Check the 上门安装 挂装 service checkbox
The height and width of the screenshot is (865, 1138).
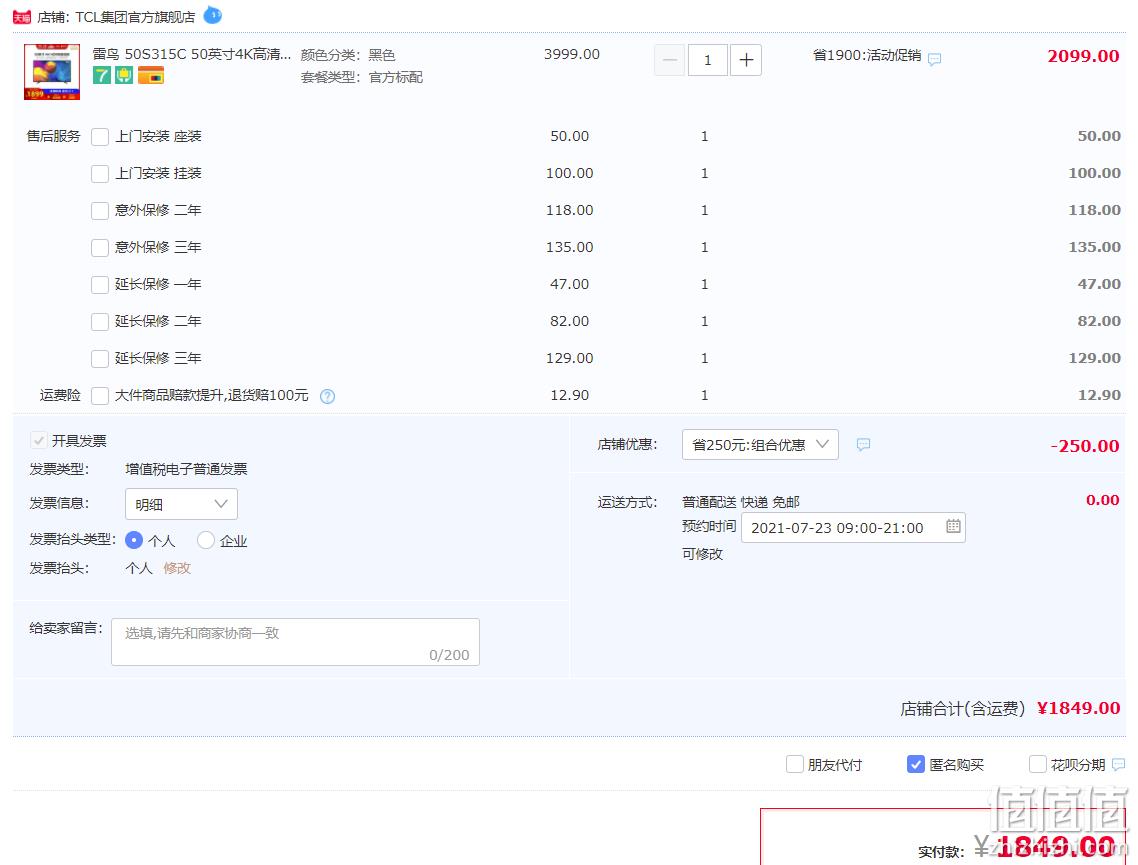tap(100, 173)
